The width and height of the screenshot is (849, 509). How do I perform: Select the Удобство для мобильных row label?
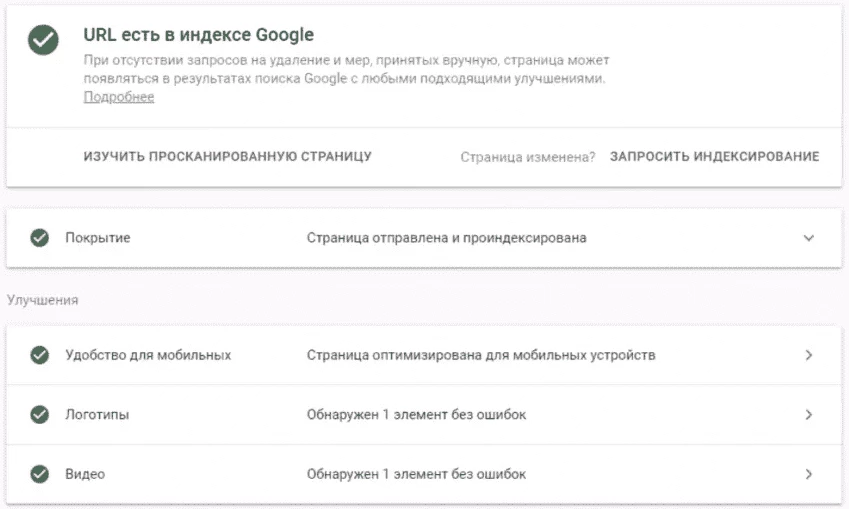tap(148, 355)
